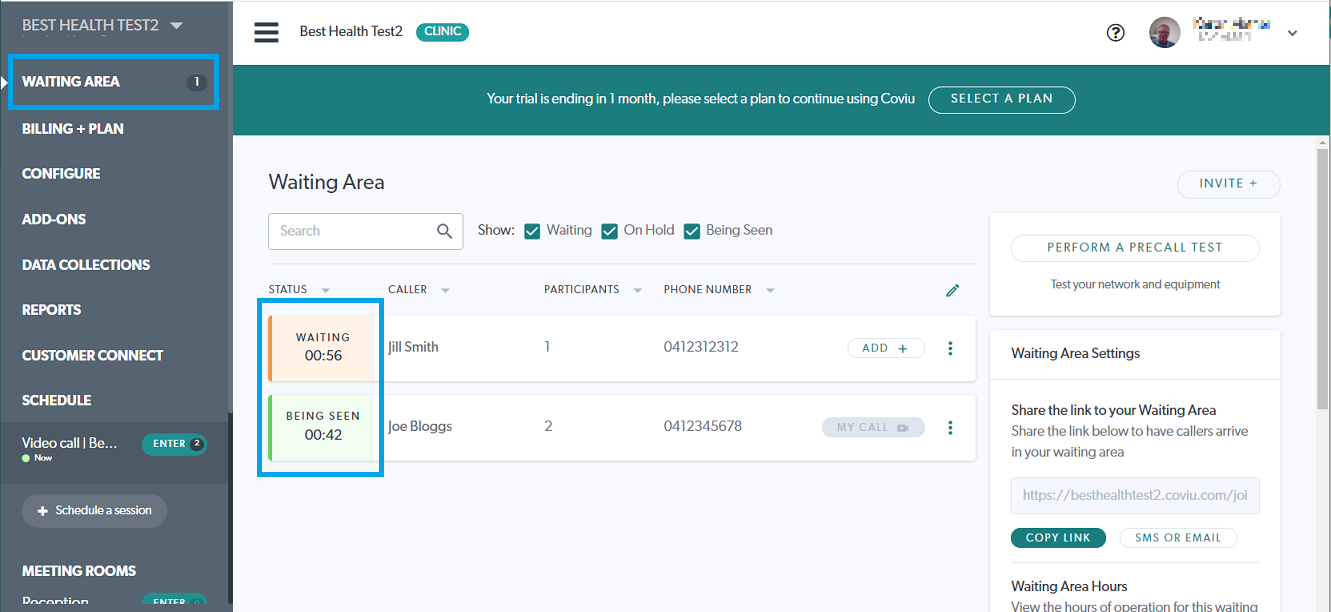Enter the Video call session
The height and width of the screenshot is (612, 1331).
(174, 444)
